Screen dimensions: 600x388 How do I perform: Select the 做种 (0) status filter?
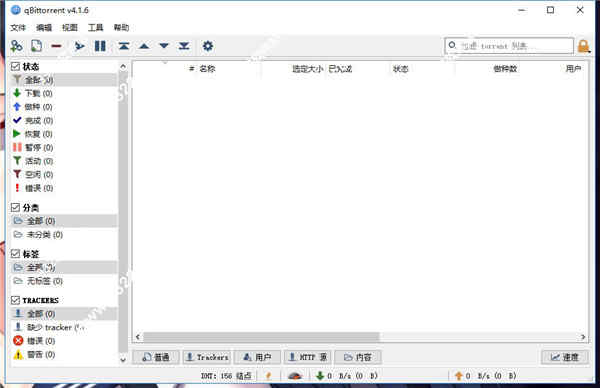[64, 107]
